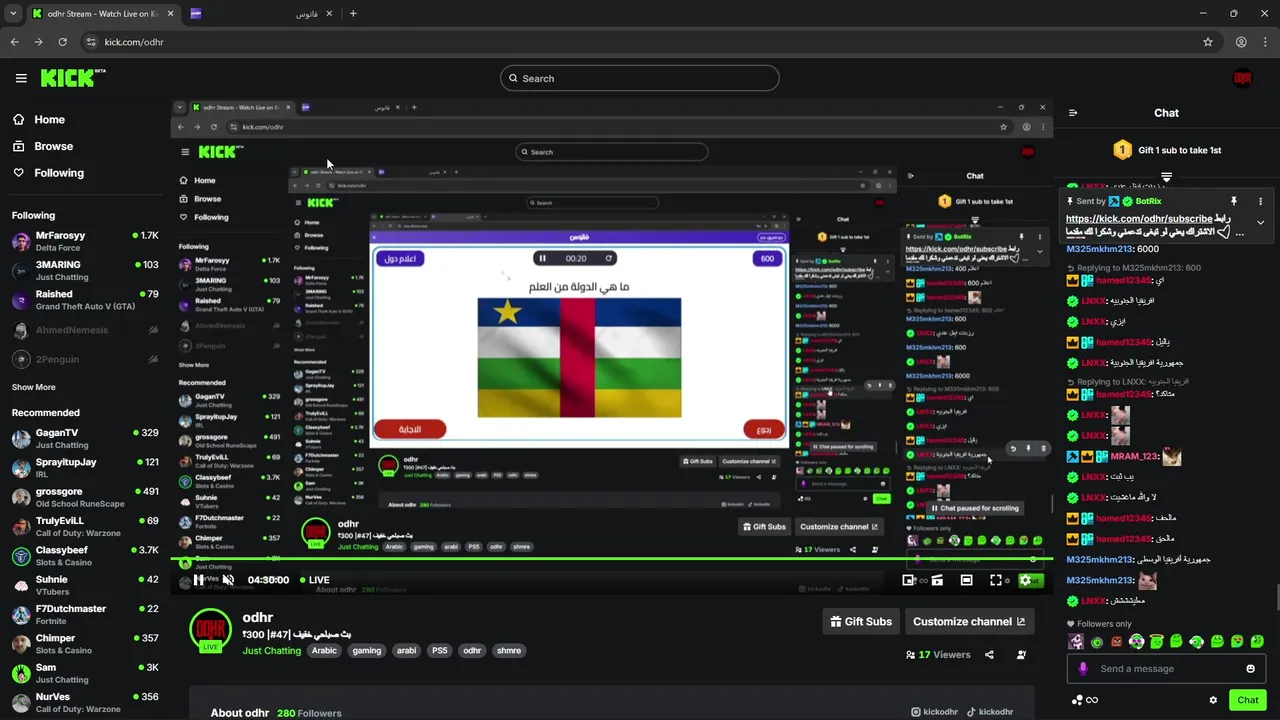Switch to the فانوس browser tab

pos(260,14)
